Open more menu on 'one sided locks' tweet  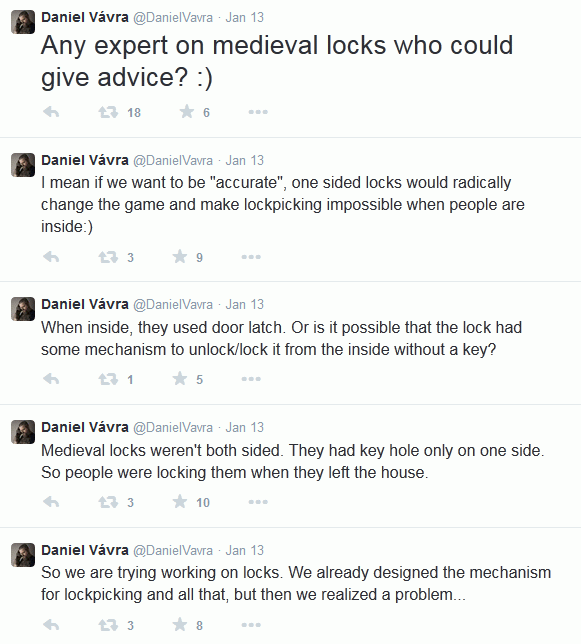click(251, 257)
